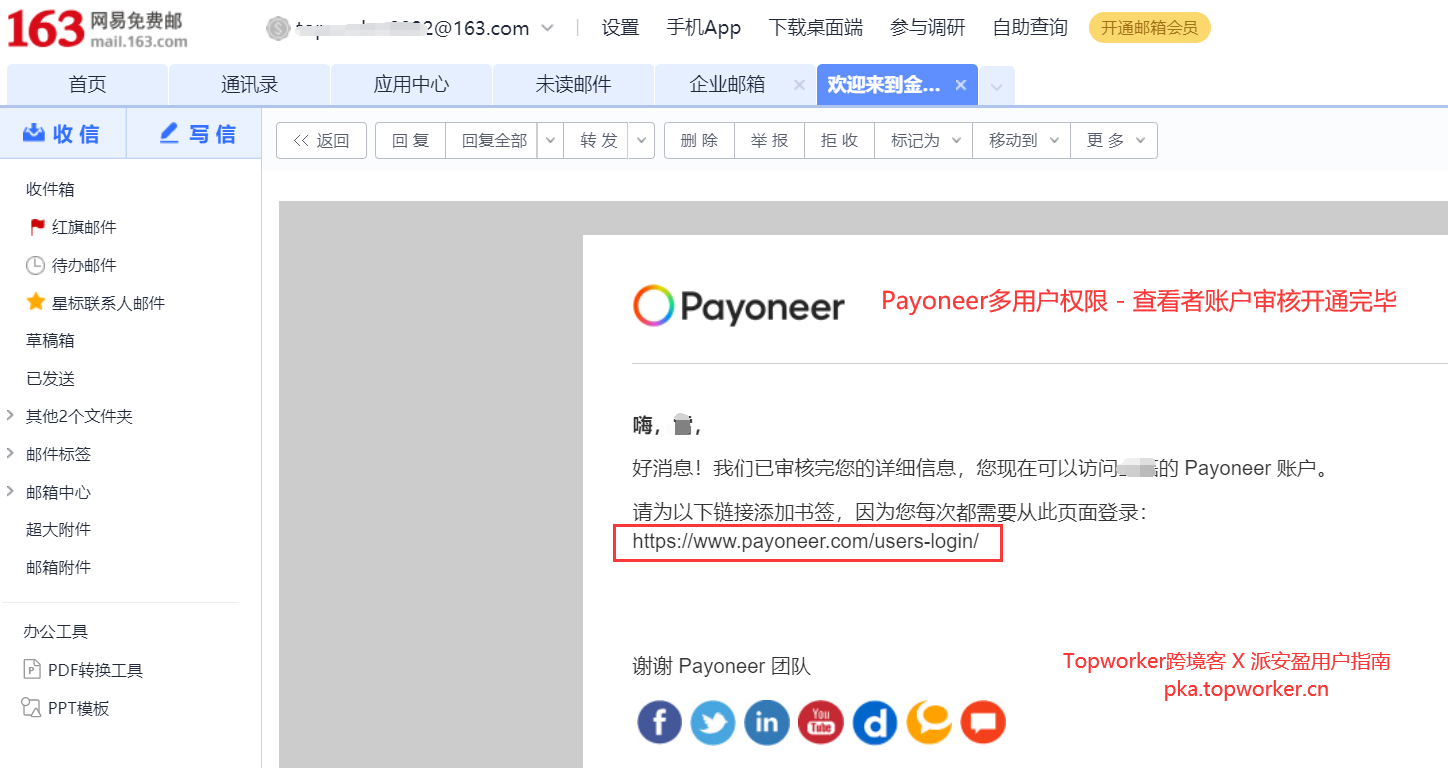Click the blue 'd' social icon
Viewport: 1448px width, 768px height.
coord(875,722)
